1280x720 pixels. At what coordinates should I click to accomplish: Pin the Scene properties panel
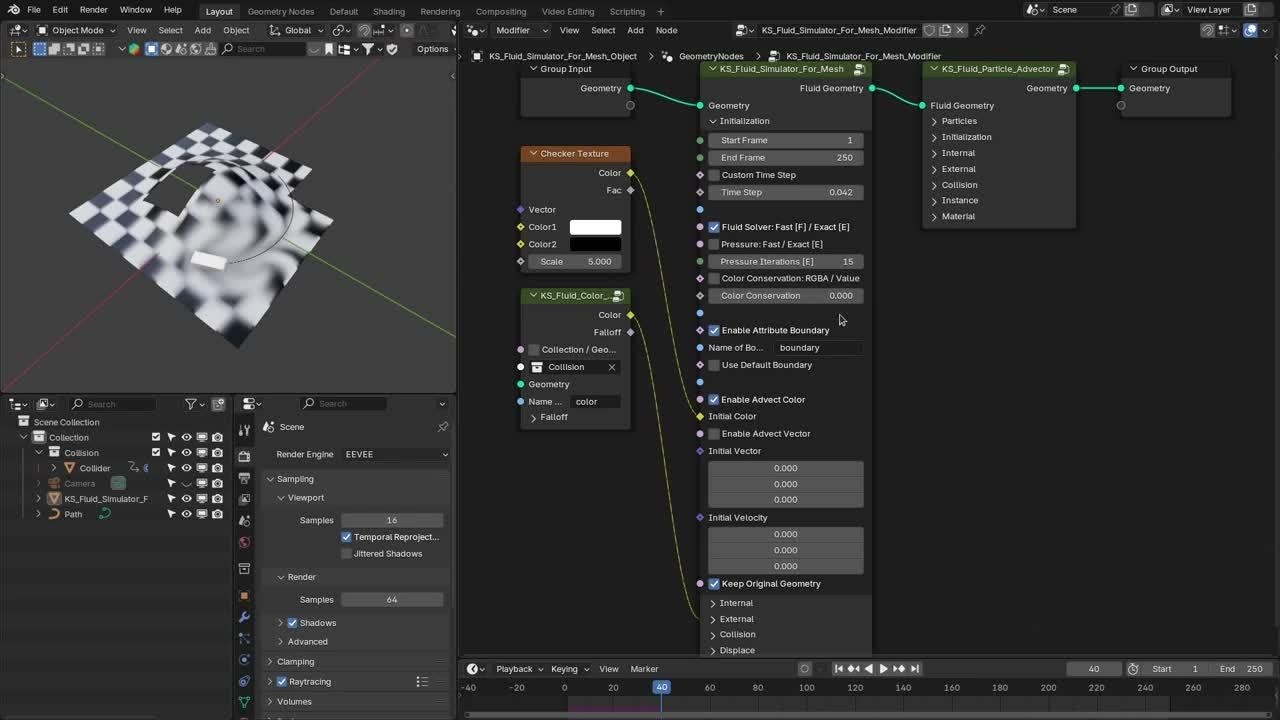pos(443,427)
